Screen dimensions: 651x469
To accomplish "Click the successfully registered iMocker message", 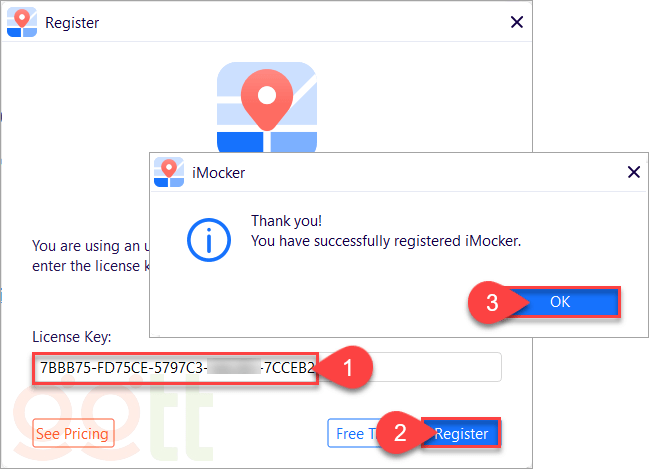I will [x=386, y=241].
